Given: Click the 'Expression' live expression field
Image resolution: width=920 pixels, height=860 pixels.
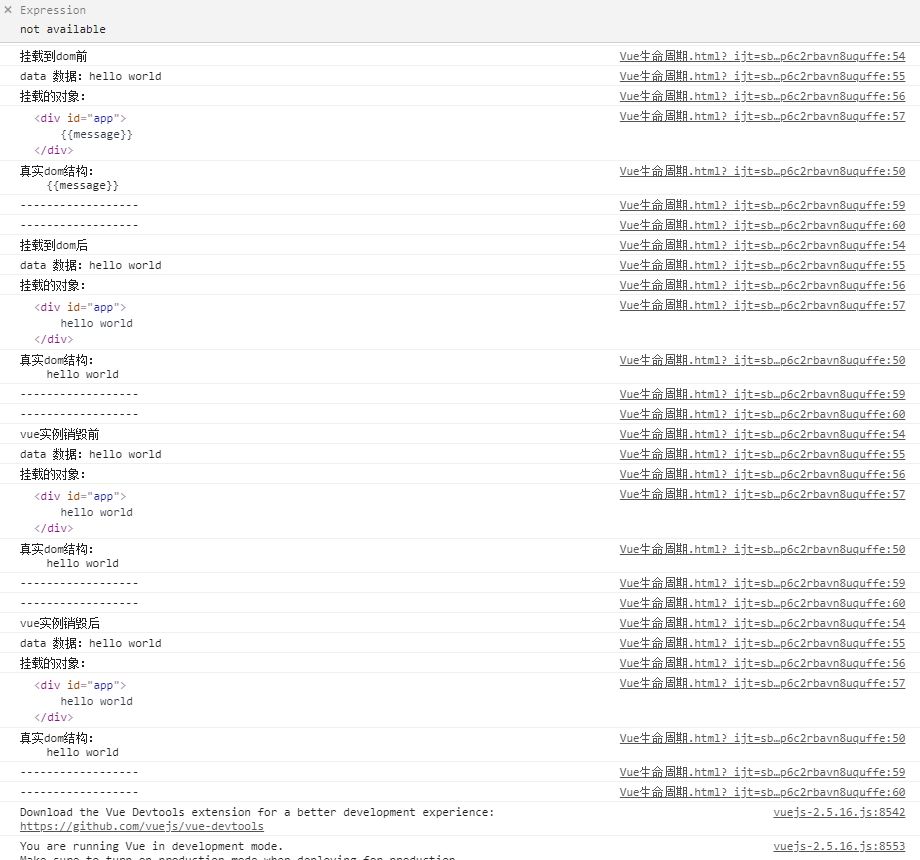Looking at the screenshot, I should (53, 10).
